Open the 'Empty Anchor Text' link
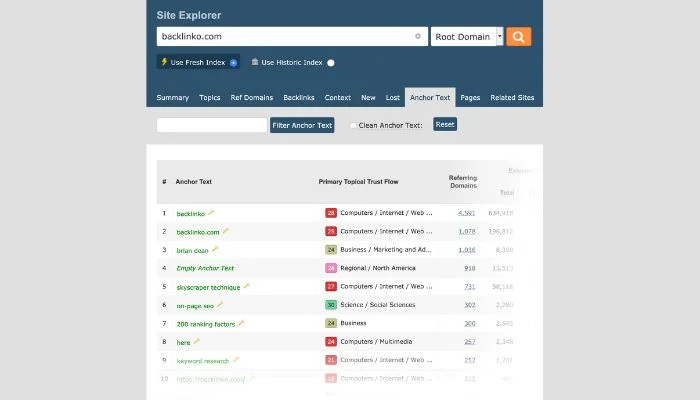The image size is (700, 400). tap(205, 268)
